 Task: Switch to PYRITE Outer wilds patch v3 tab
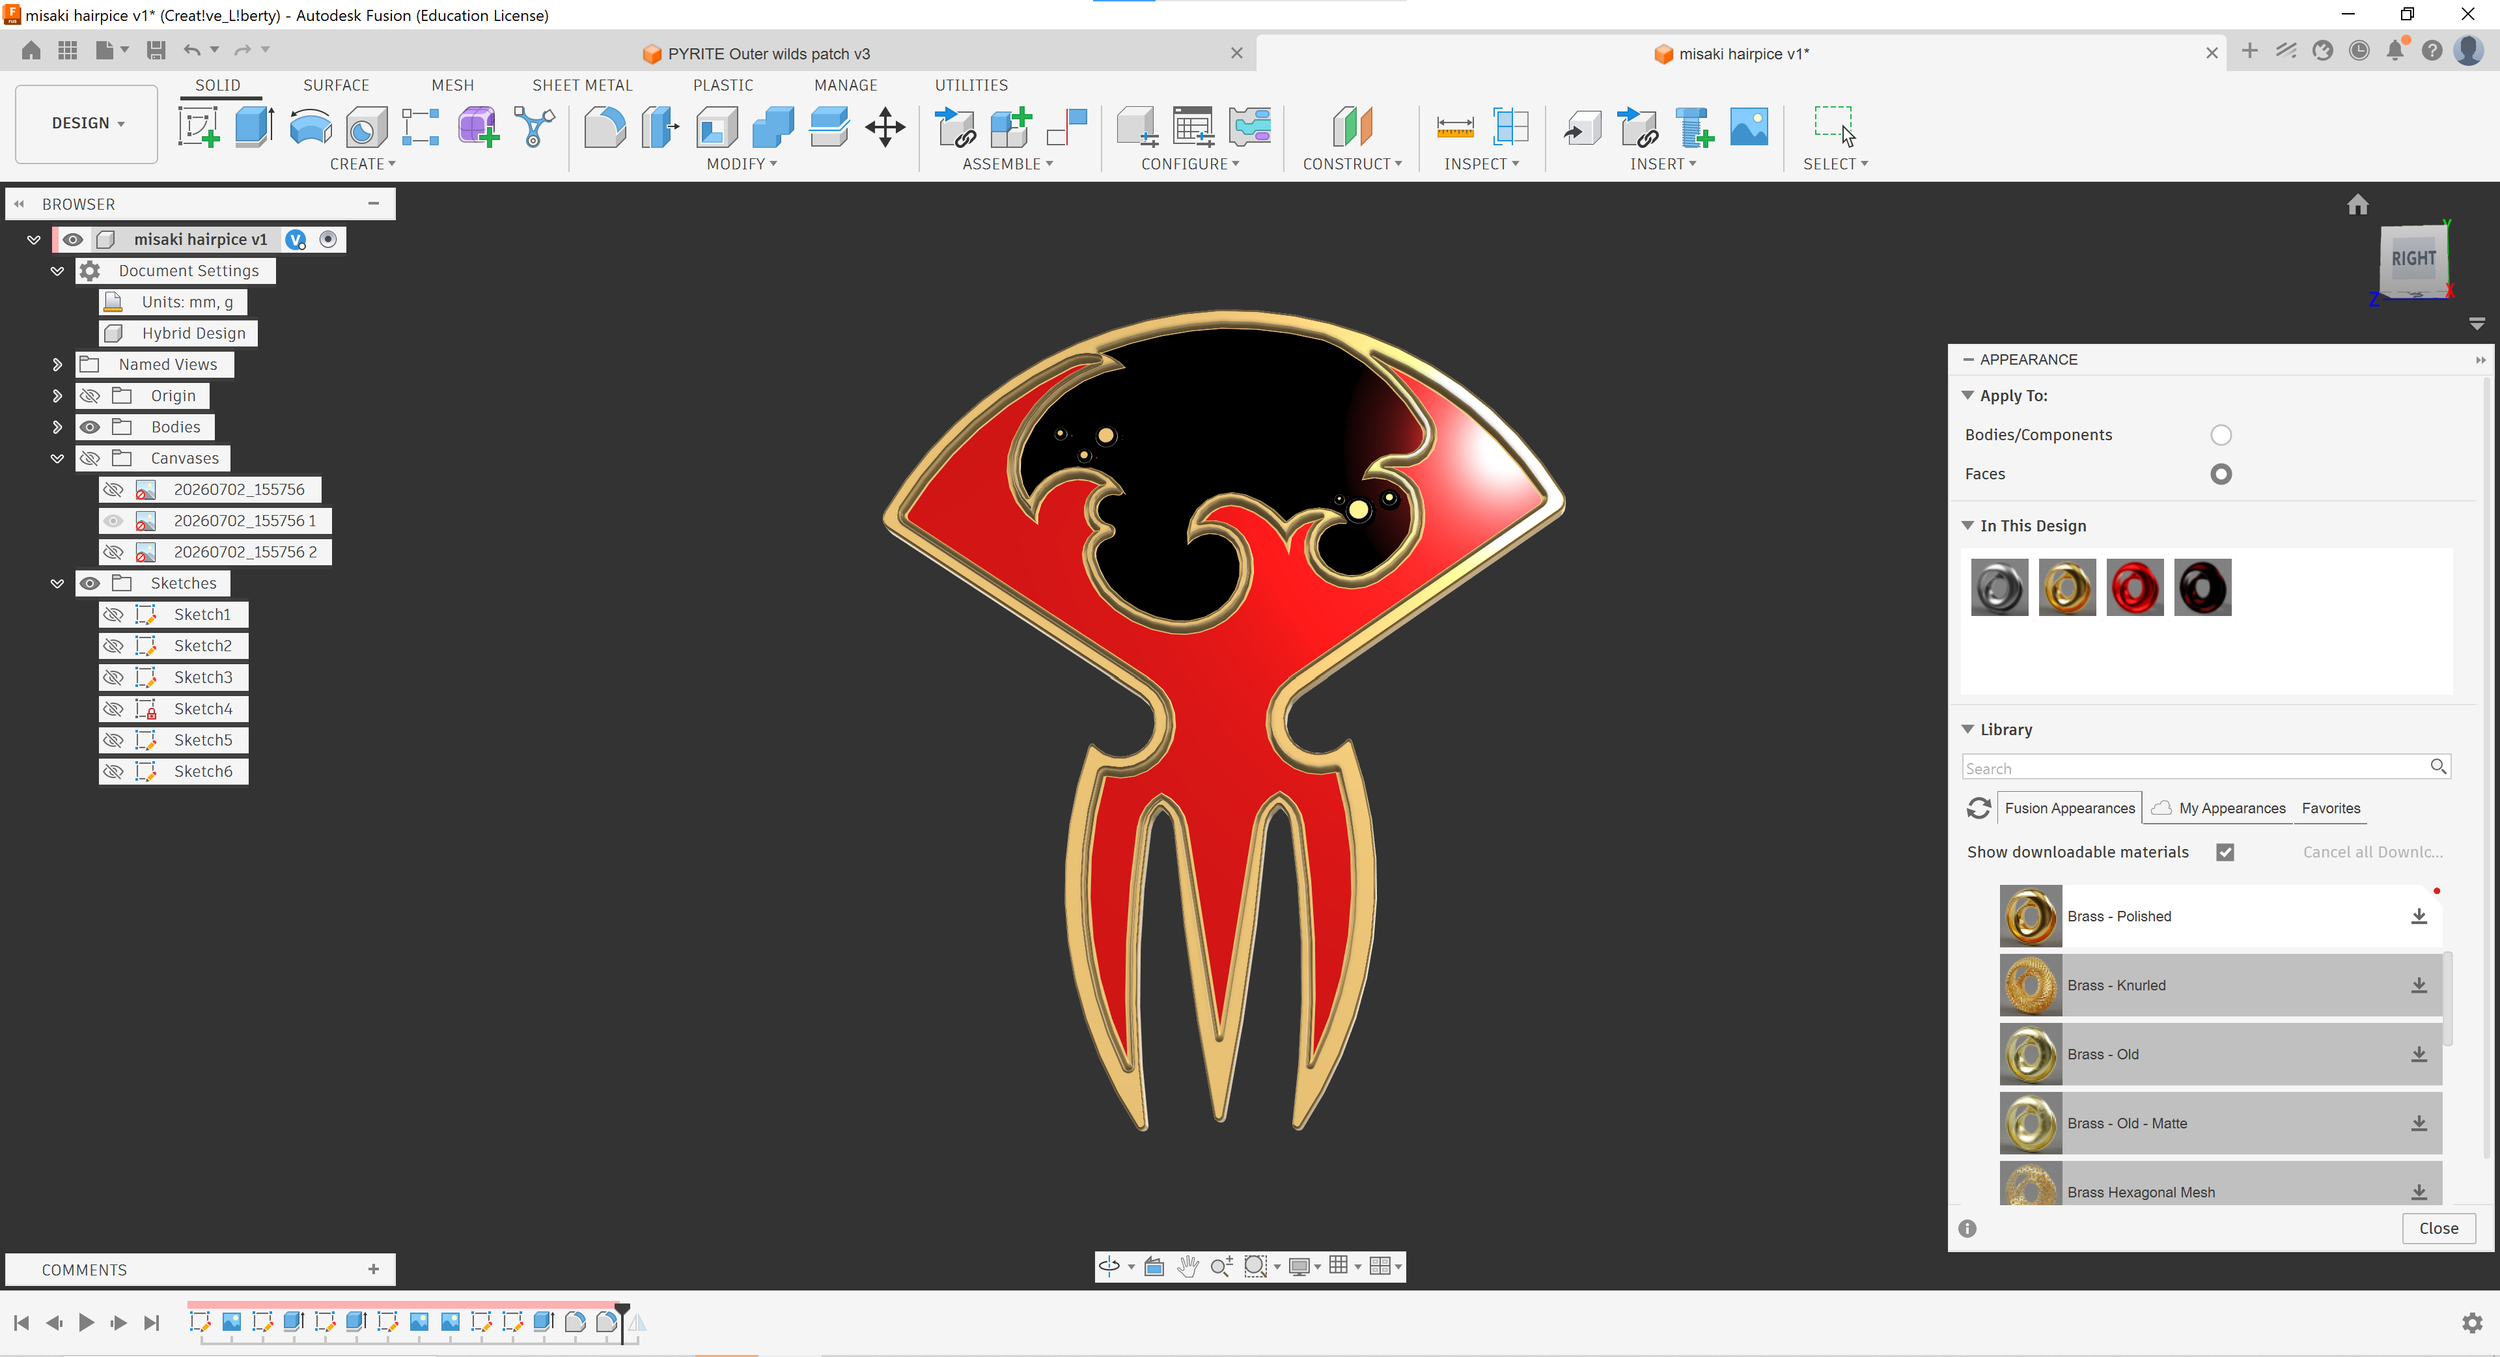[768, 54]
